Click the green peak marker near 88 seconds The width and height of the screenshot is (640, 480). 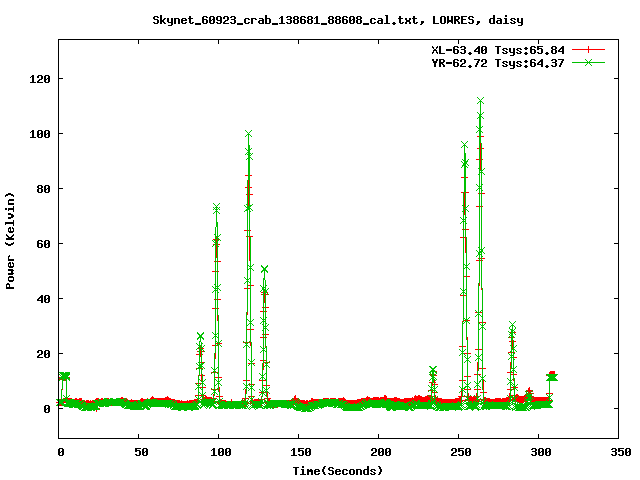[200, 336]
